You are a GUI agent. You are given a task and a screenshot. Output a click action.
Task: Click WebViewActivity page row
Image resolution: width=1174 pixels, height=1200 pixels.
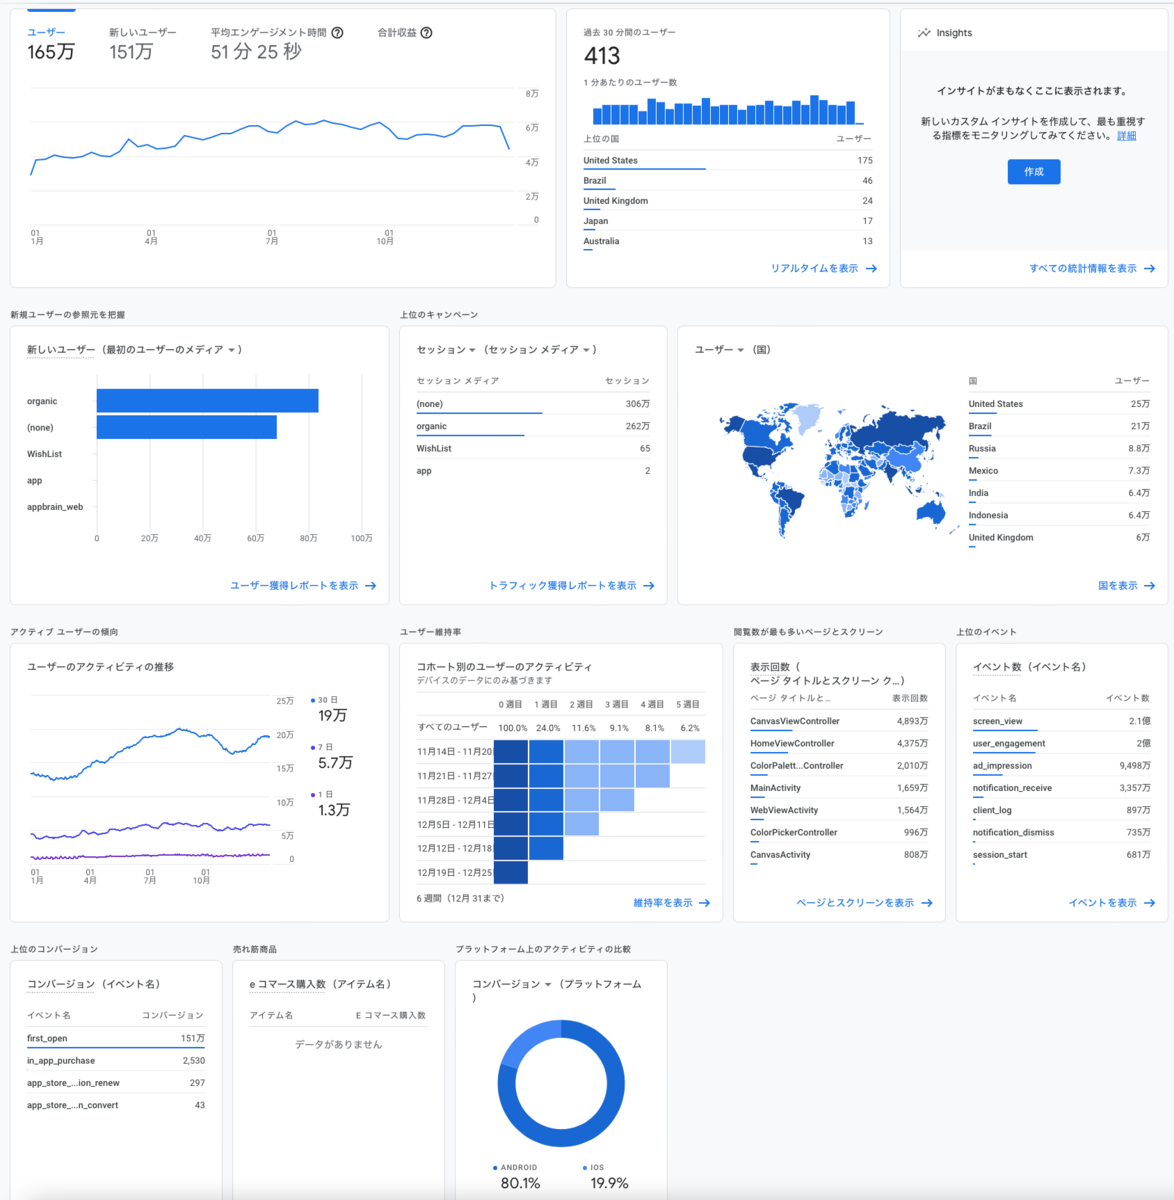click(x=839, y=811)
